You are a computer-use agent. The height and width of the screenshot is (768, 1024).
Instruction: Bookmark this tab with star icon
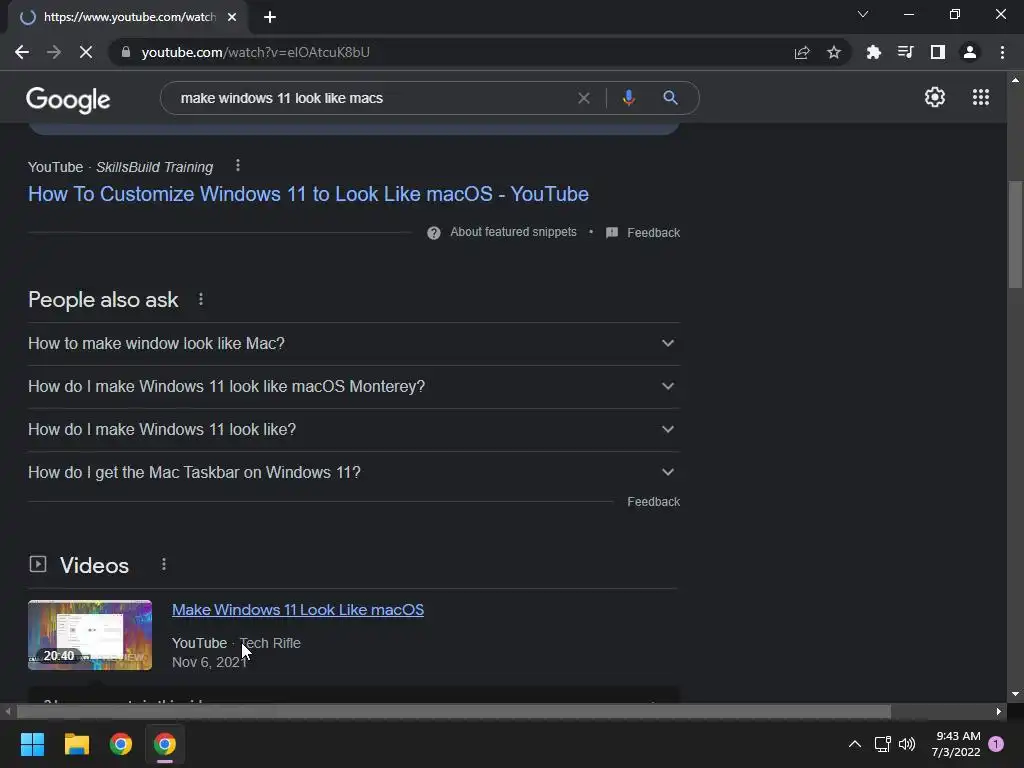point(834,52)
